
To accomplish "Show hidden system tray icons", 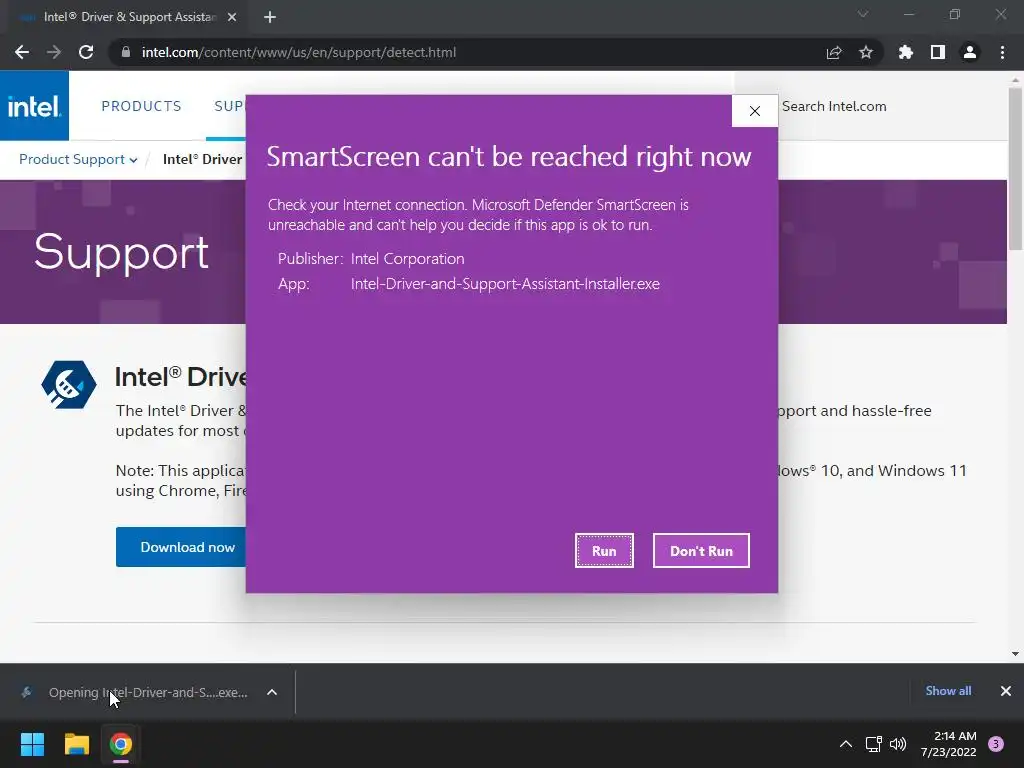I will pyautogui.click(x=846, y=744).
